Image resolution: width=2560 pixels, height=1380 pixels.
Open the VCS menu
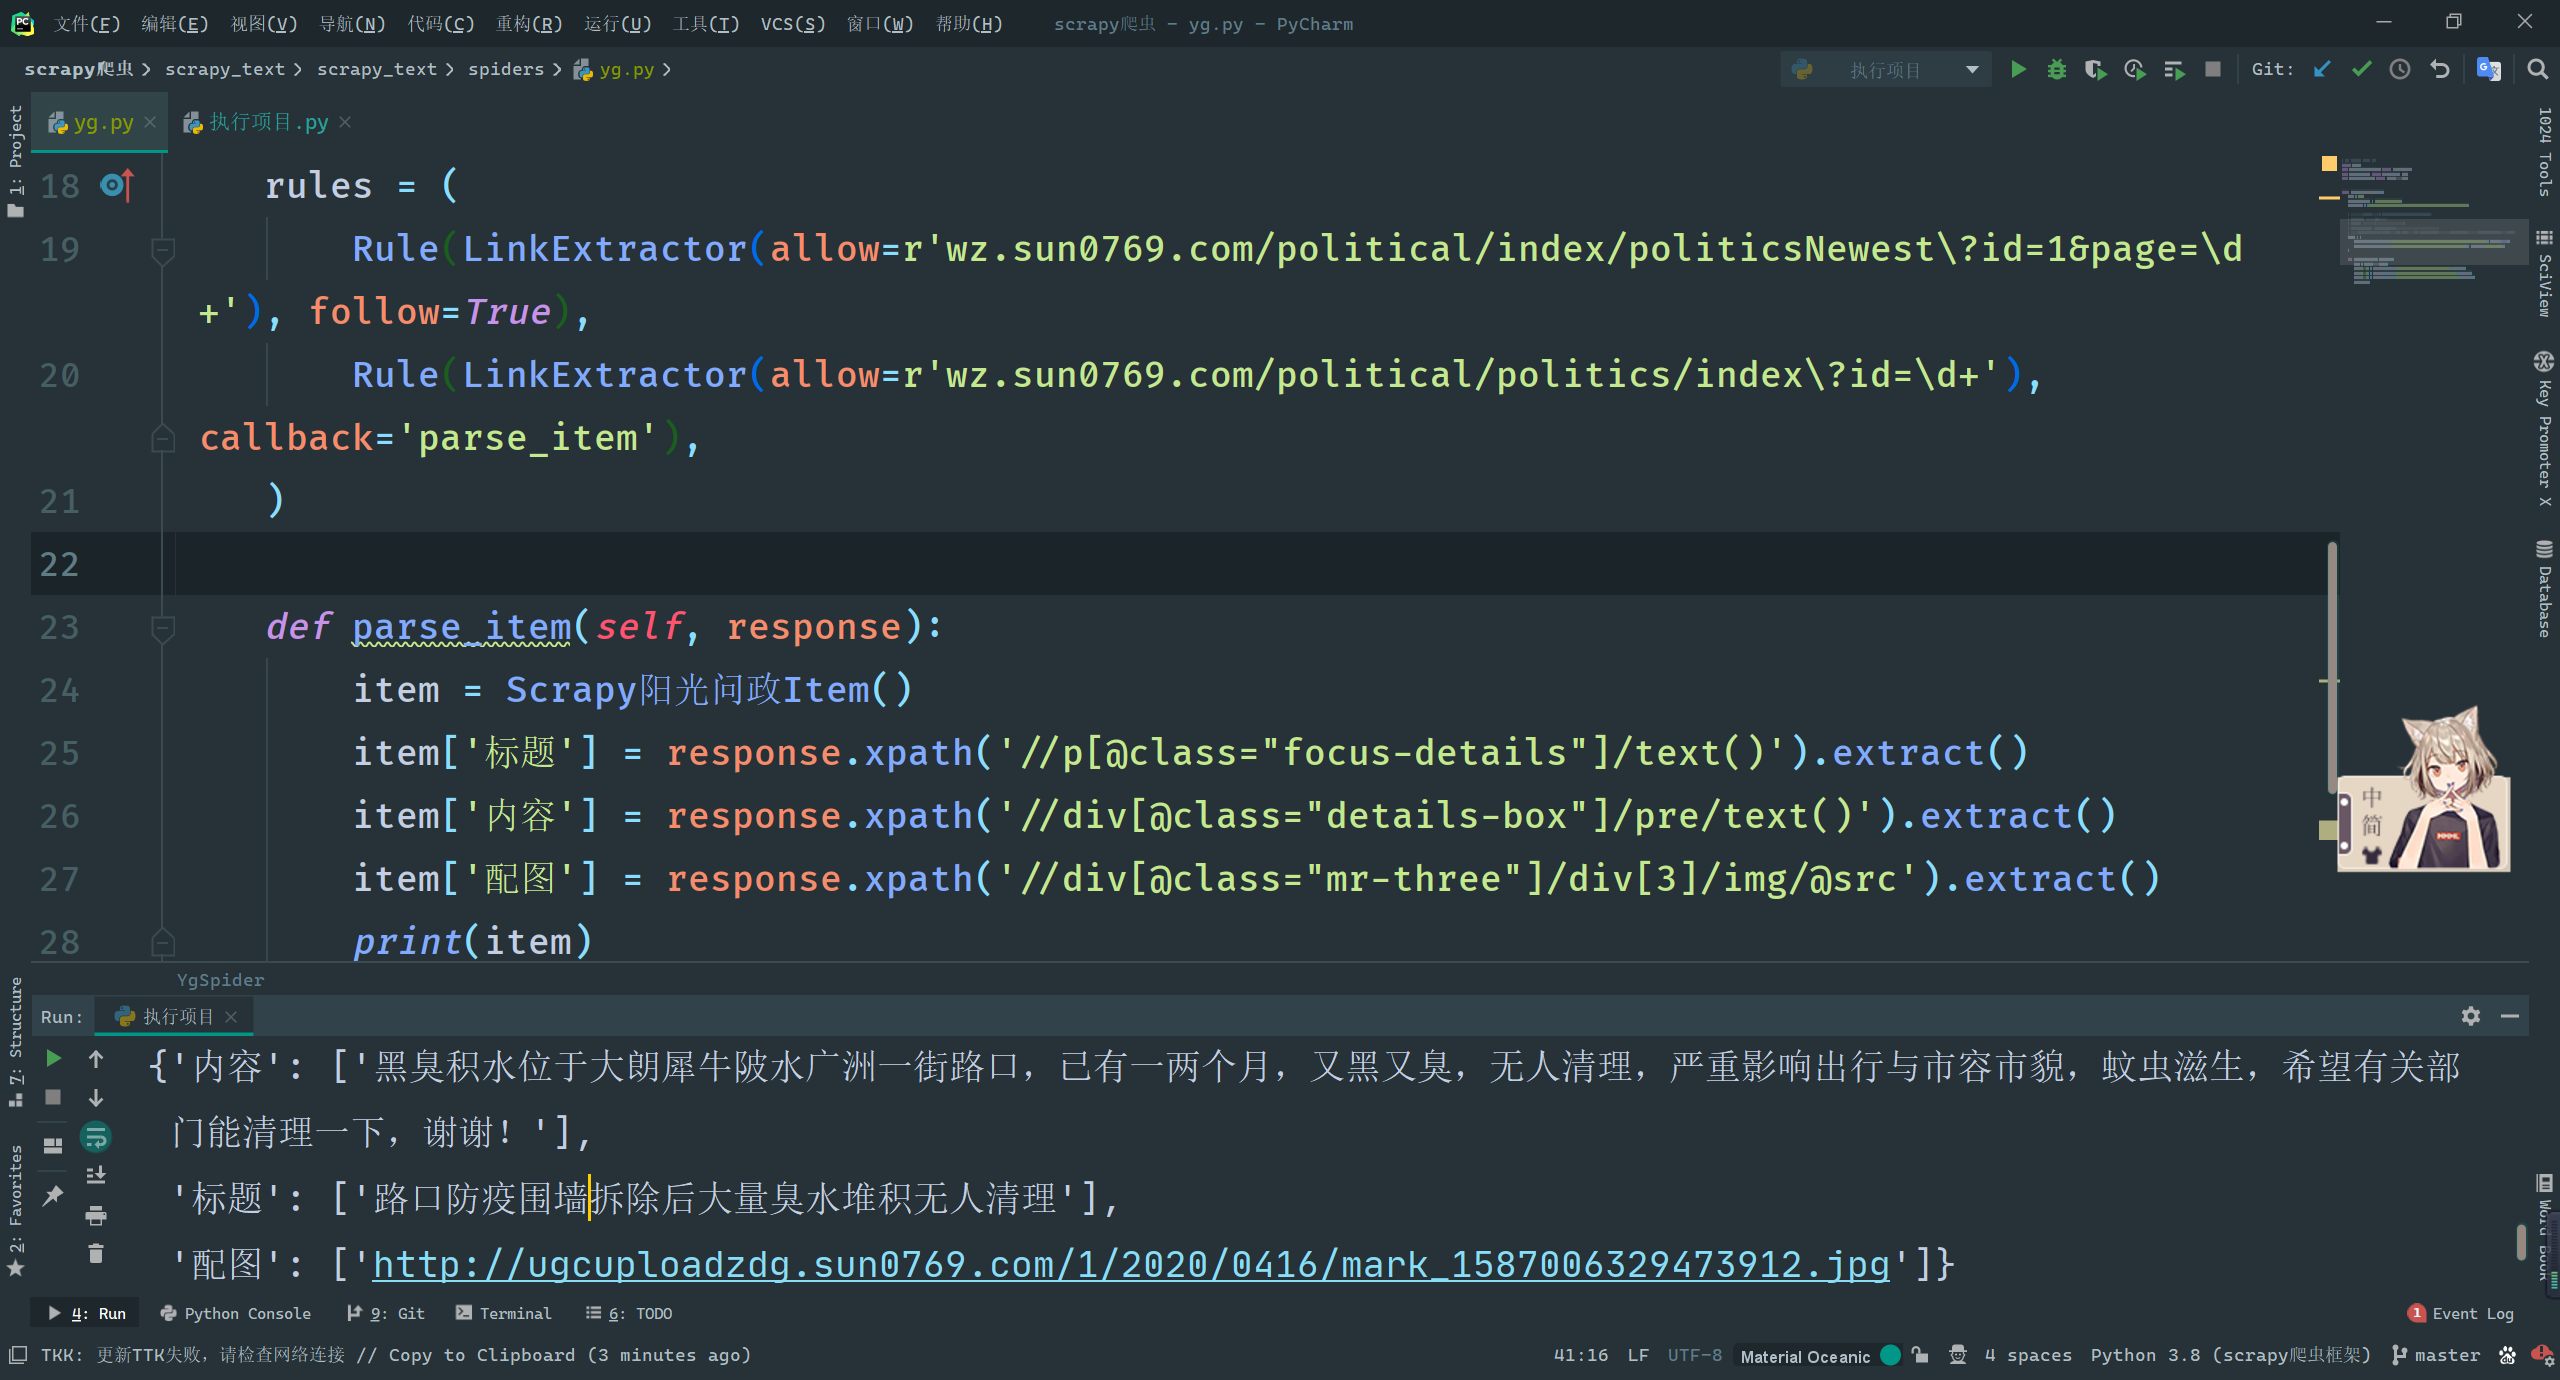792,23
